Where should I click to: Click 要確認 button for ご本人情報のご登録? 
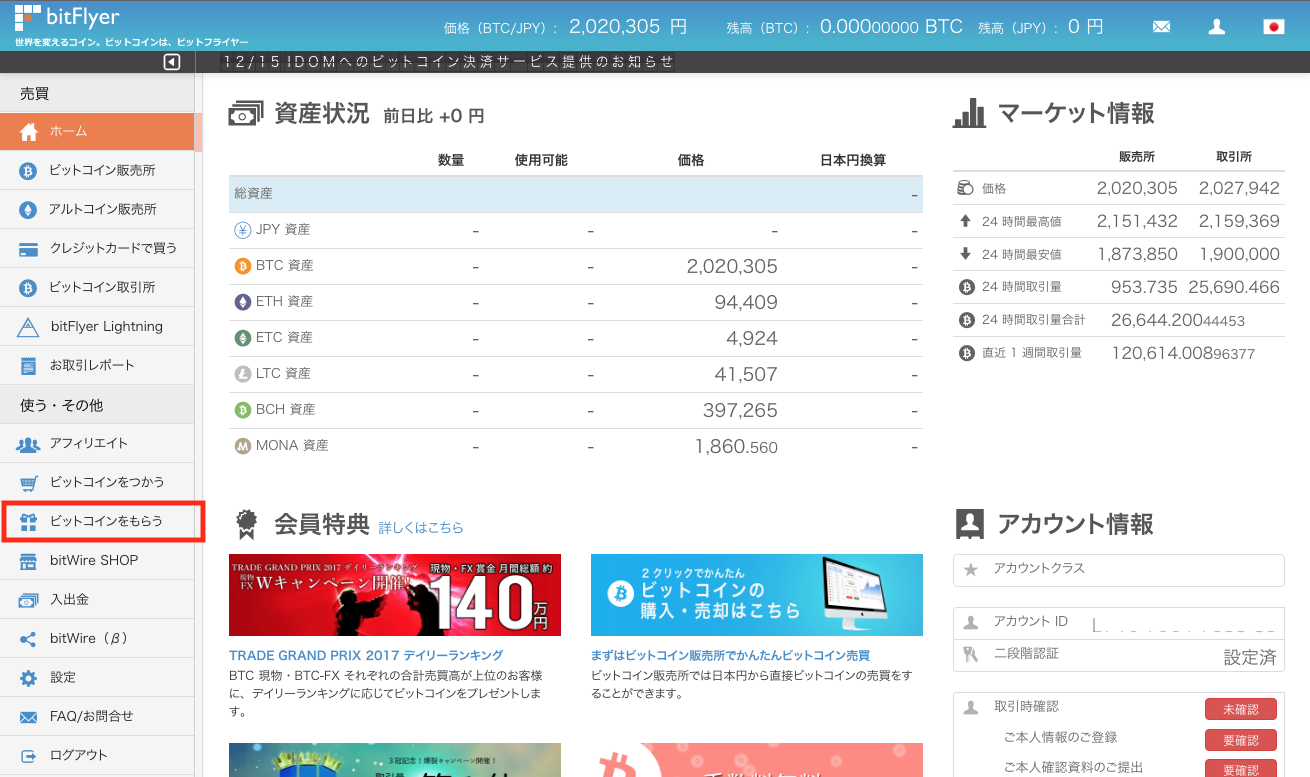pyautogui.click(x=1241, y=741)
